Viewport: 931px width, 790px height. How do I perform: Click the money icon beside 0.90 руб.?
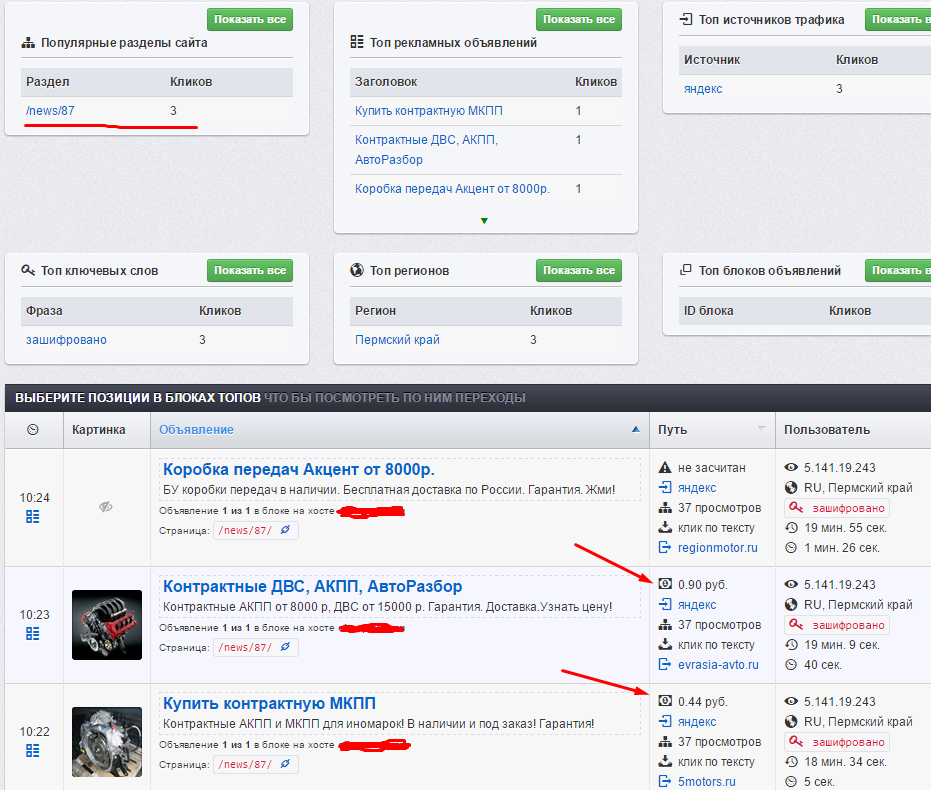point(665,584)
